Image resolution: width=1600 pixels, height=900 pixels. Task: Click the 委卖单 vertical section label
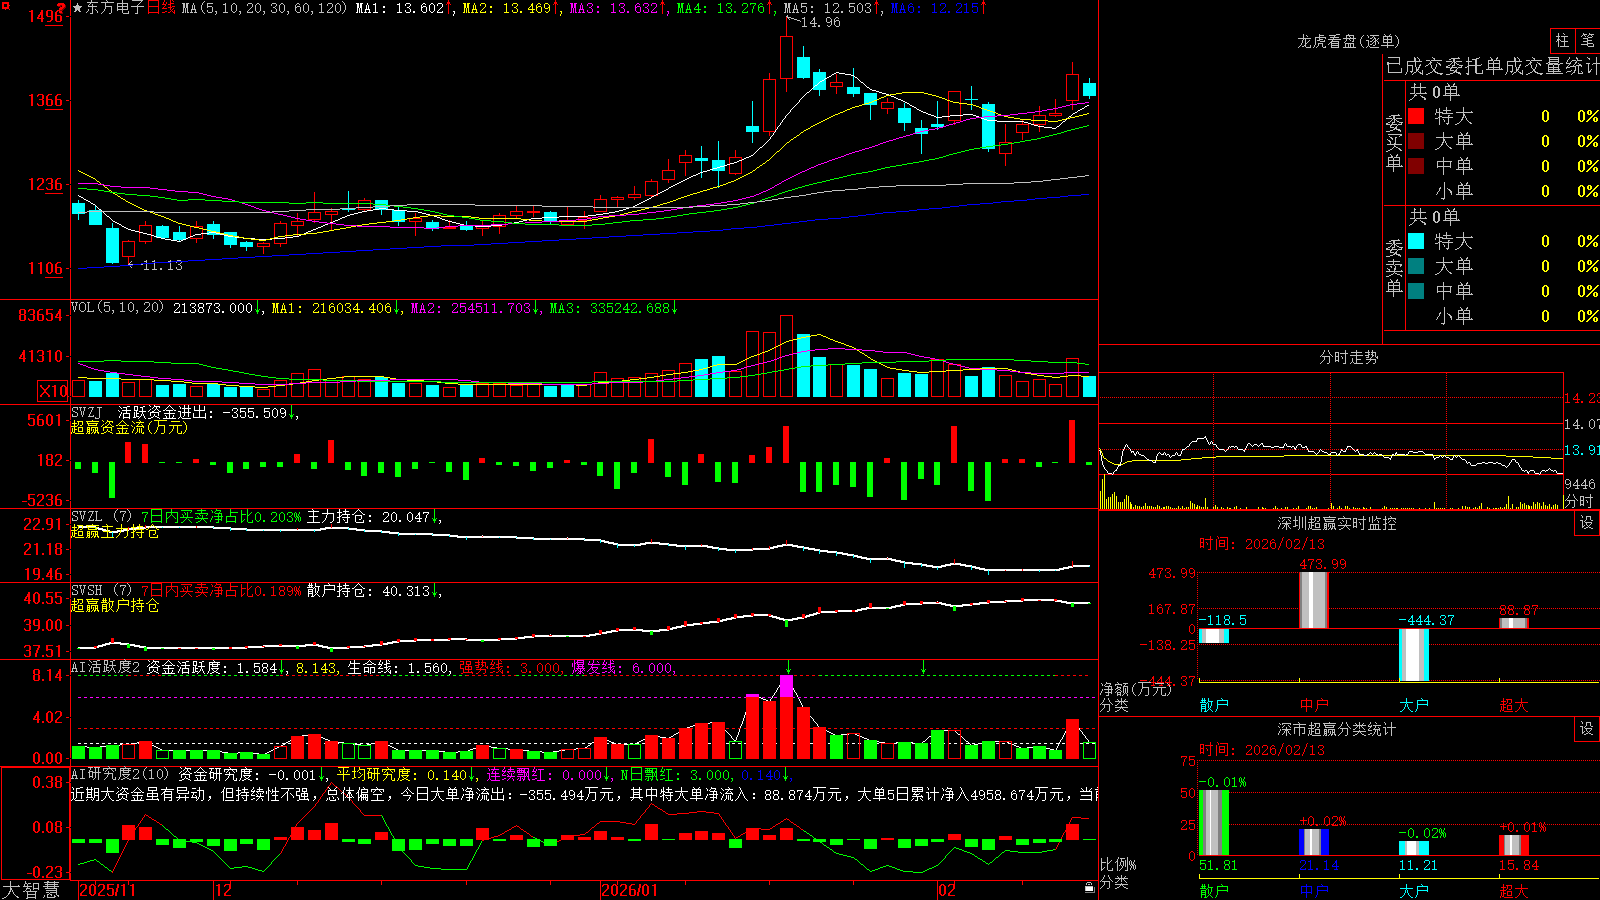click(x=1394, y=267)
